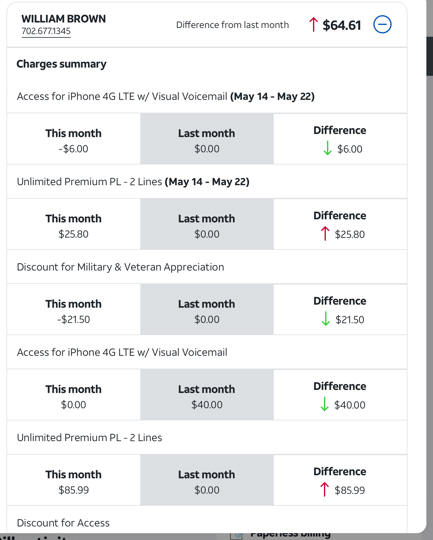Select the William Brown account name
Viewport: 433px width, 540px height.
pos(64,19)
